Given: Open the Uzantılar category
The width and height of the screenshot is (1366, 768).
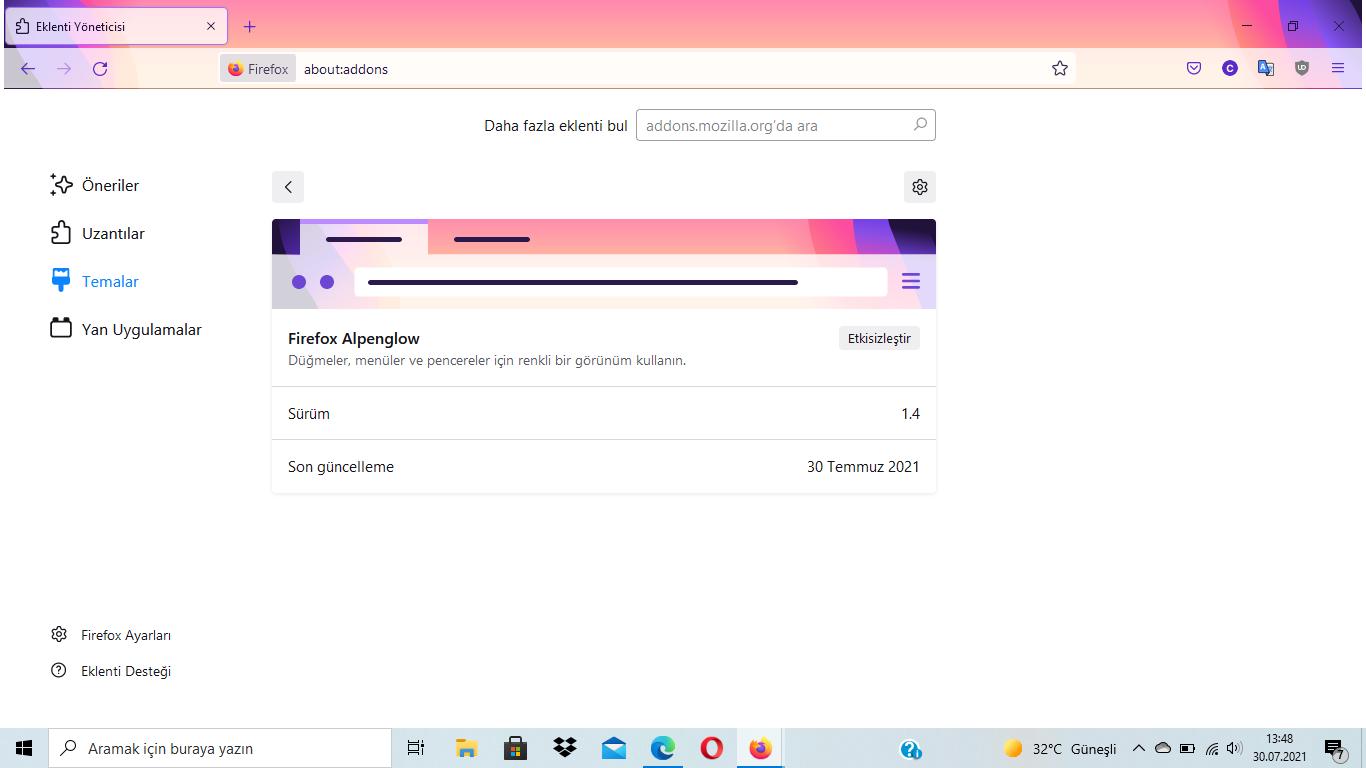Looking at the screenshot, I should pos(98,233).
